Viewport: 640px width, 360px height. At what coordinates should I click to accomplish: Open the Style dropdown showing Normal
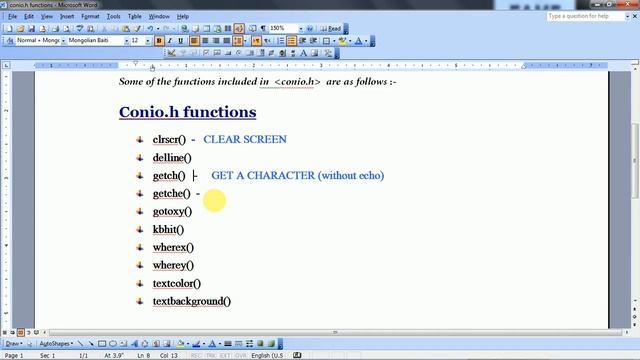coord(63,41)
